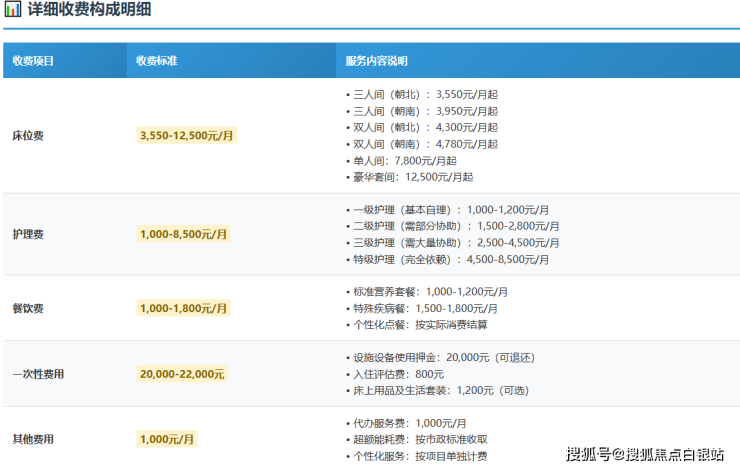Click the 餐饮费 row label
This screenshot has width=740, height=470.
[27, 308]
